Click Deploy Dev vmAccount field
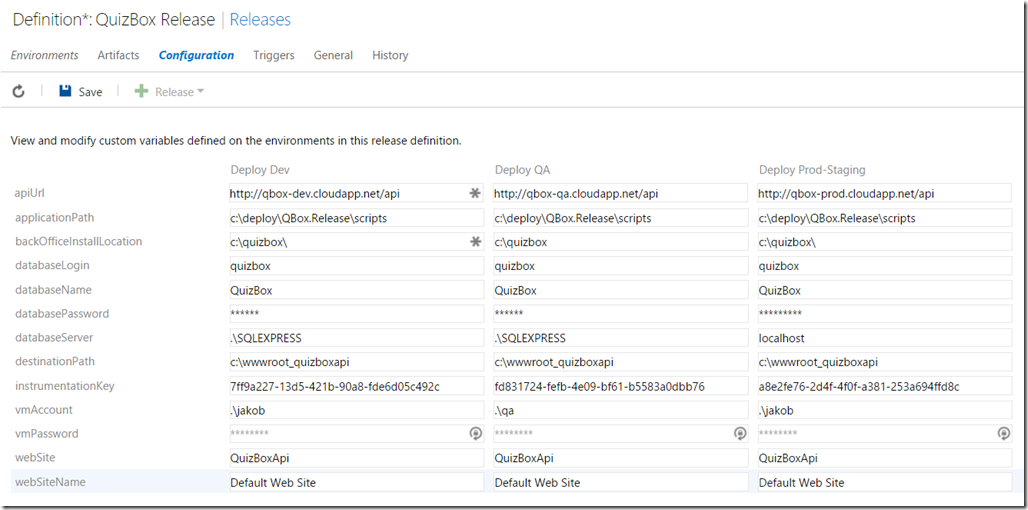Screen dimensions: 1028x510 click(x=357, y=410)
